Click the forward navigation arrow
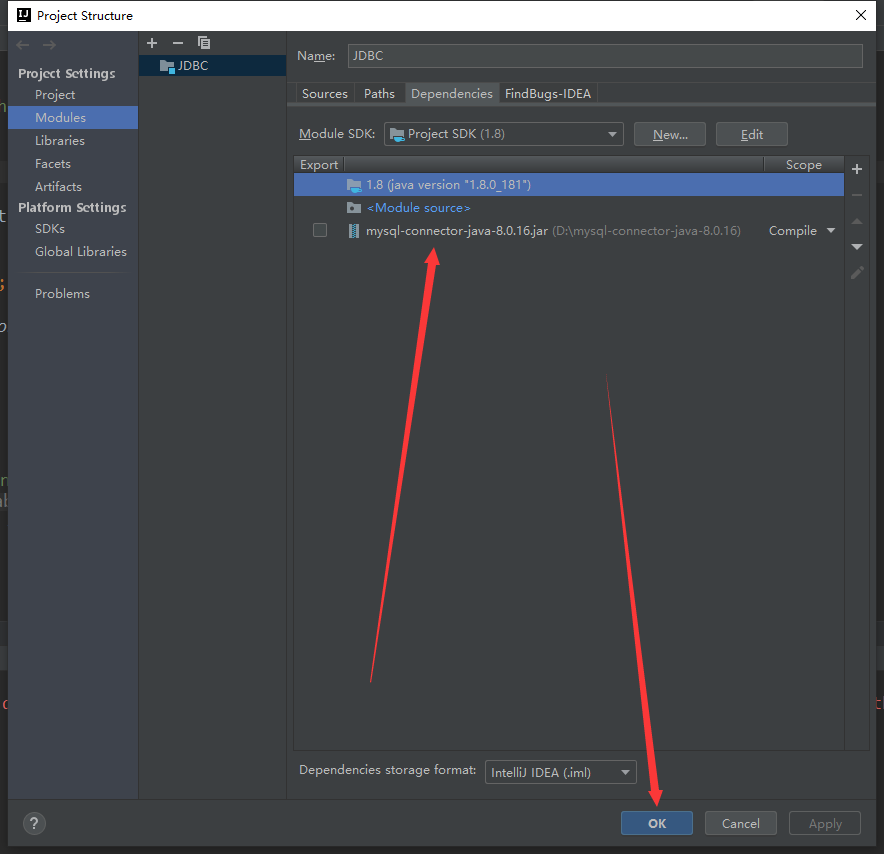 pyautogui.click(x=49, y=45)
